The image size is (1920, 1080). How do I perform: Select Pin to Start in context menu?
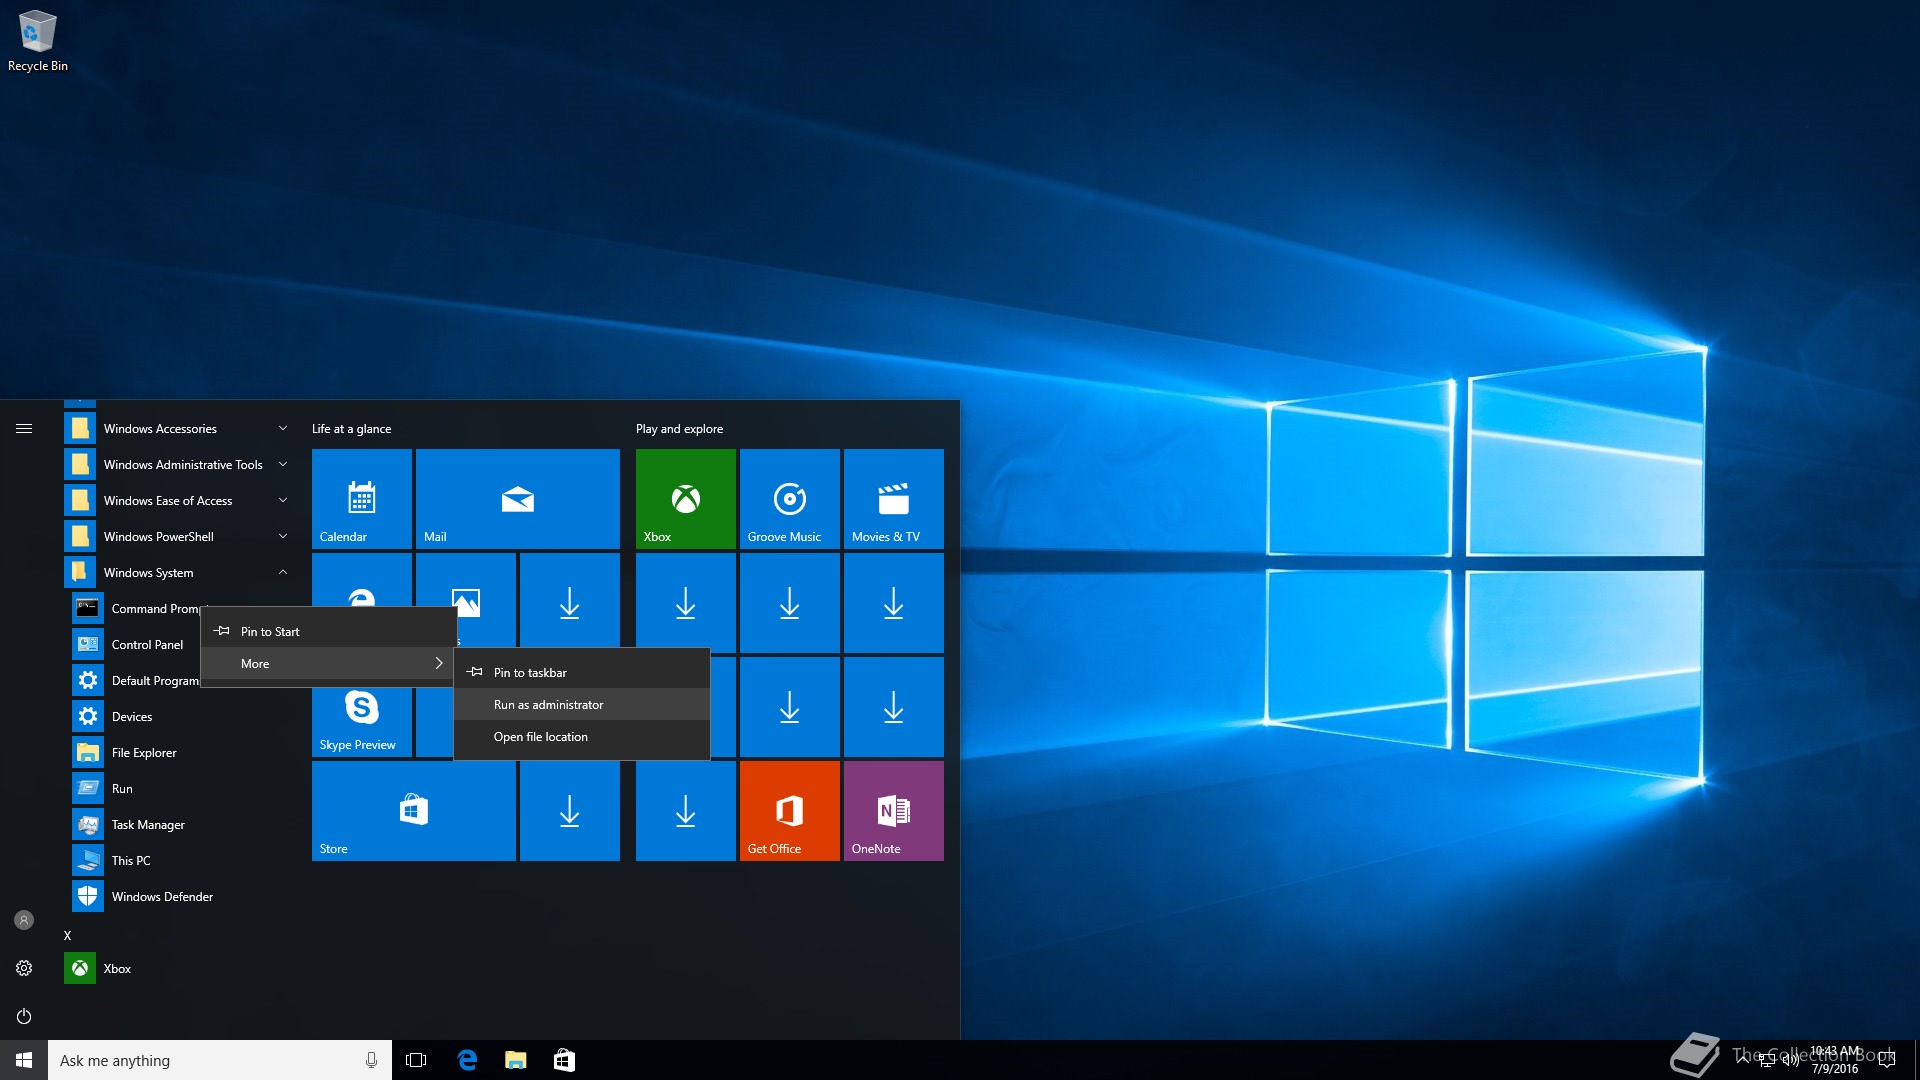point(329,632)
